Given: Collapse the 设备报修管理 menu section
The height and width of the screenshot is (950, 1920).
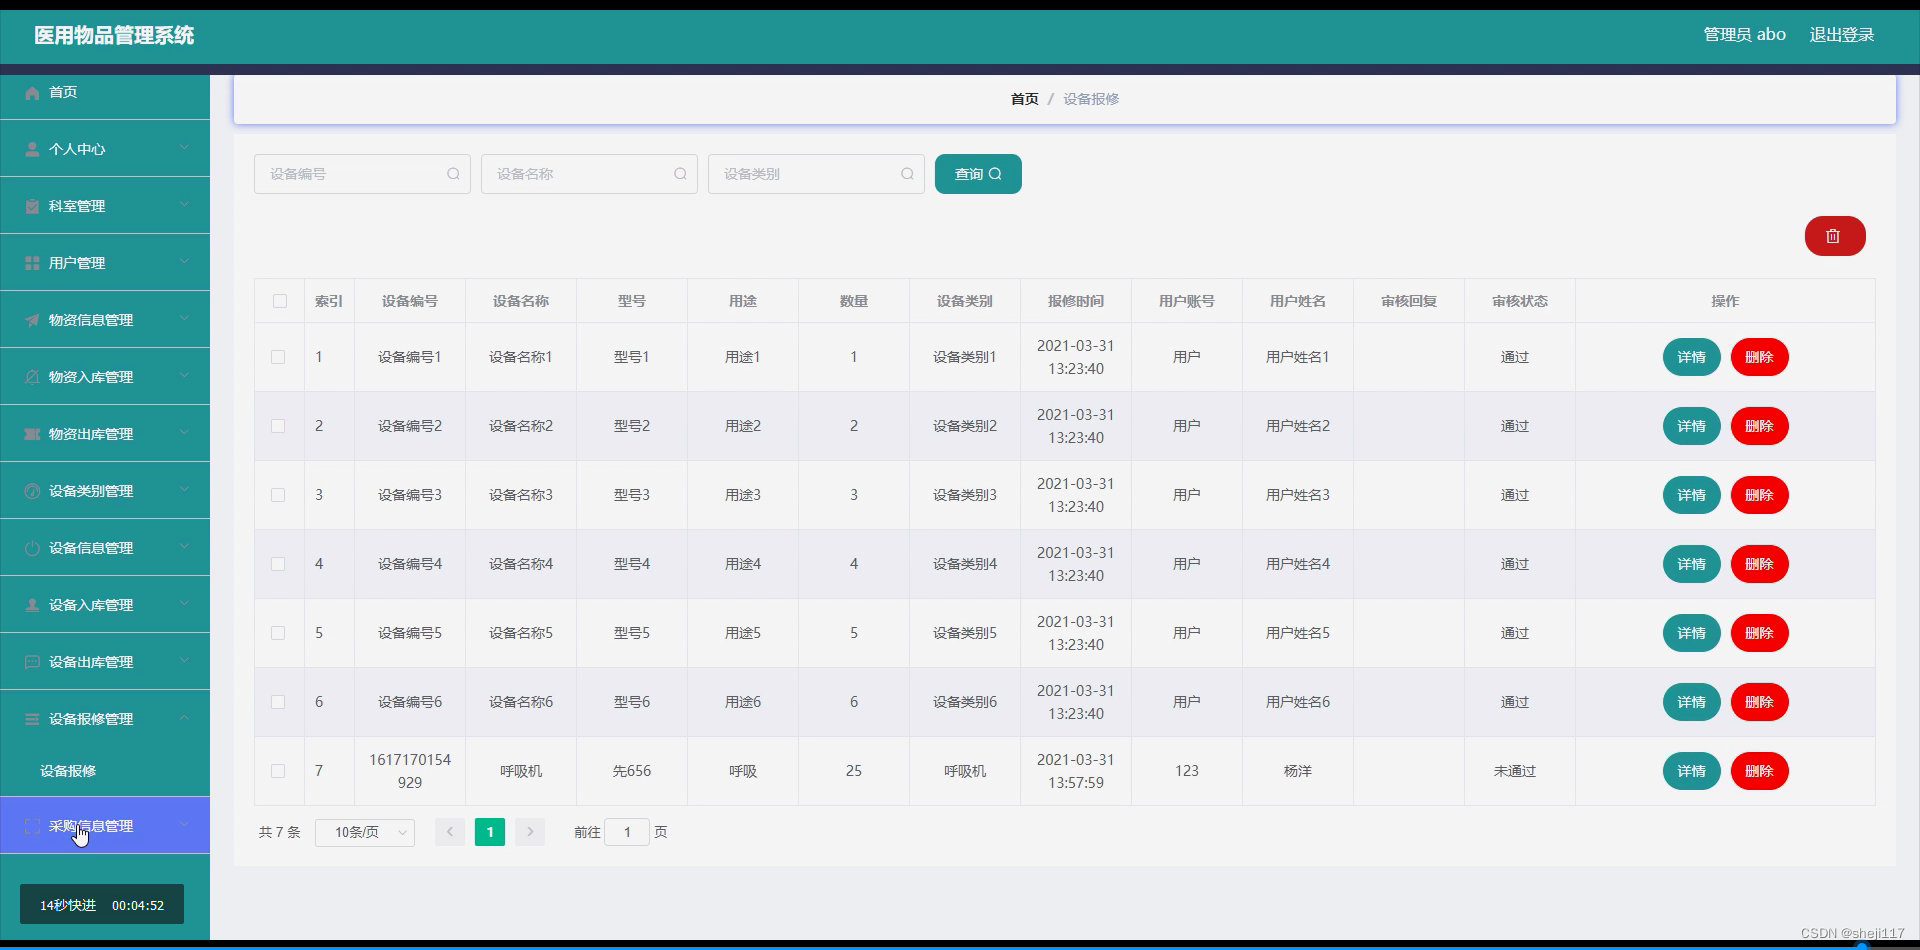Looking at the screenshot, I should [x=184, y=718].
